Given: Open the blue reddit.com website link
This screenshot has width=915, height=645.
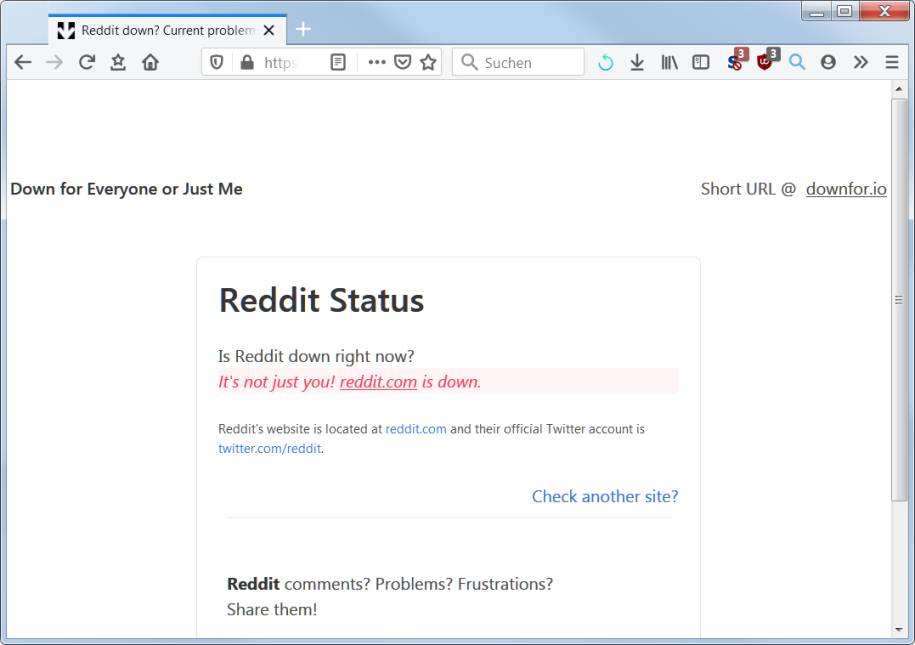Looking at the screenshot, I should coord(416,429).
